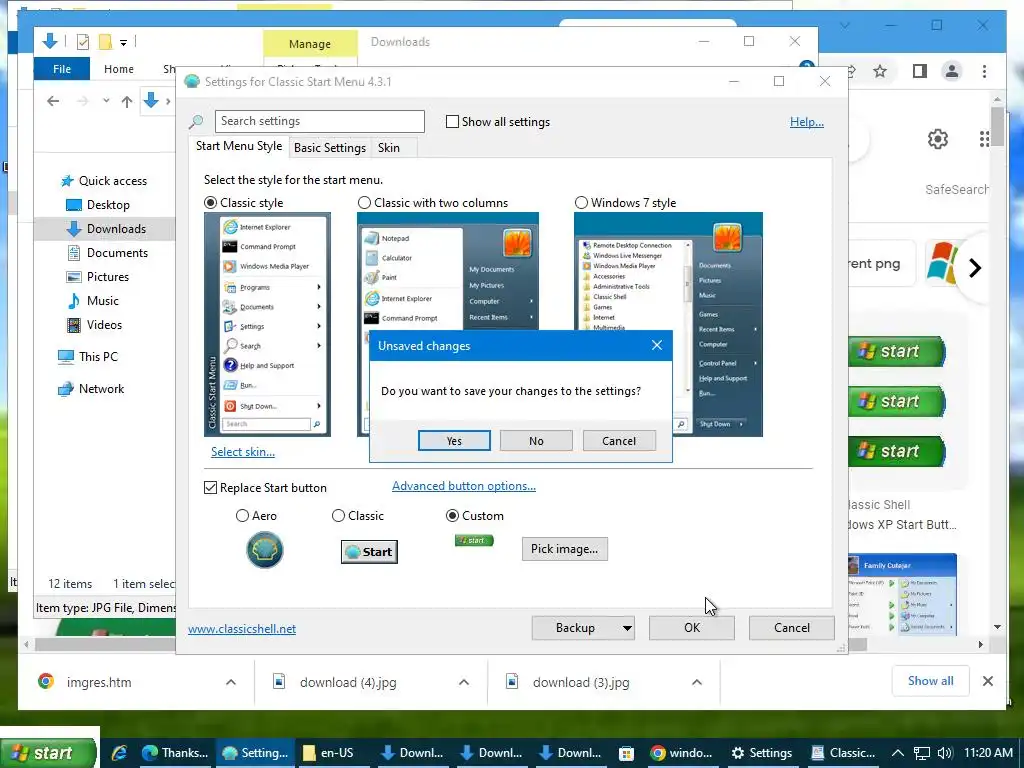Click next arrow in Google image chips
The width and height of the screenshot is (1024, 768).
[975, 268]
